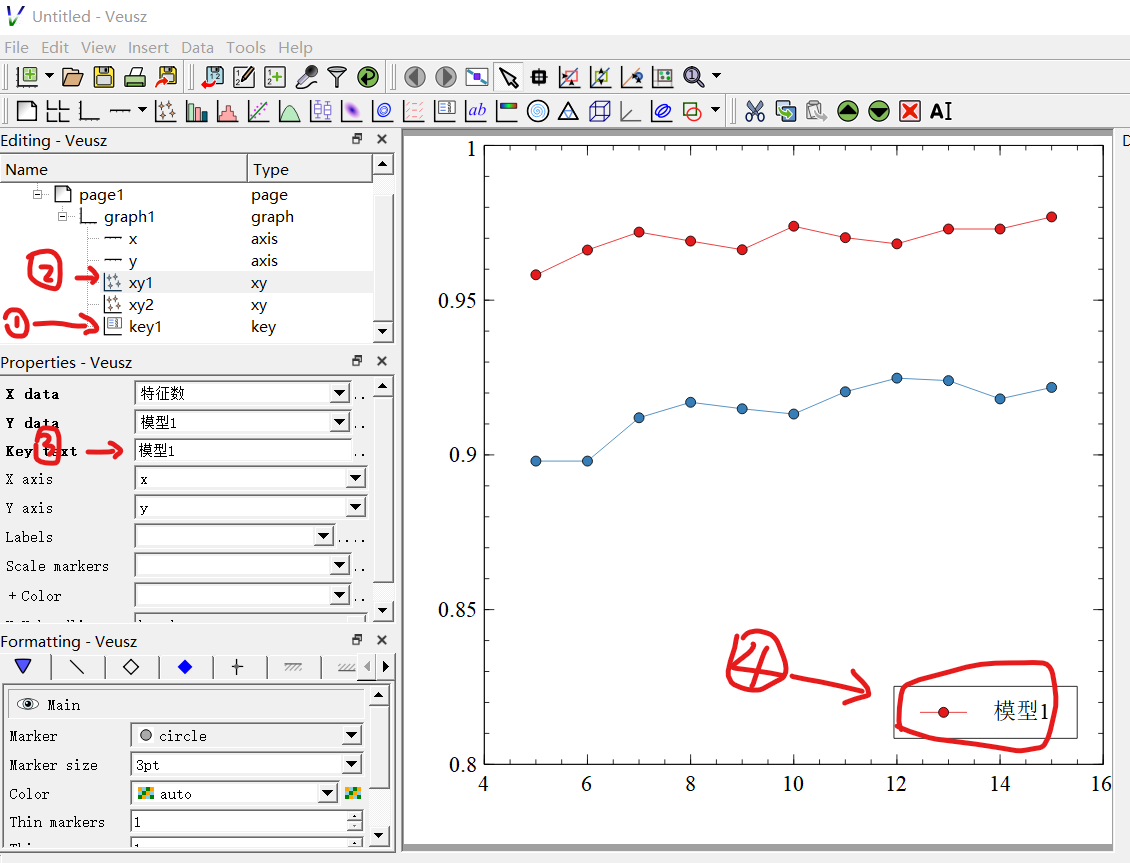Add a 3D scene cube widget
Image resolution: width=1130 pixels, height=863 pixels.
coord(600,111)
